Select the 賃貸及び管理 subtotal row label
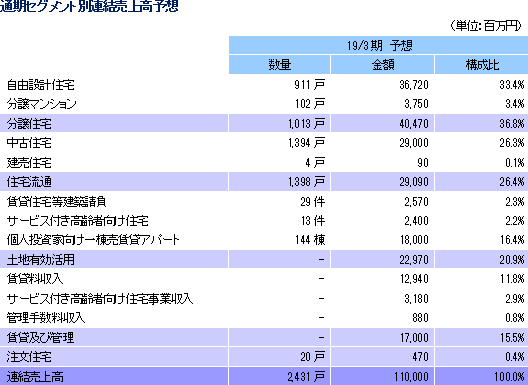The height and width of the screenshot is (385, 528). 40,338
